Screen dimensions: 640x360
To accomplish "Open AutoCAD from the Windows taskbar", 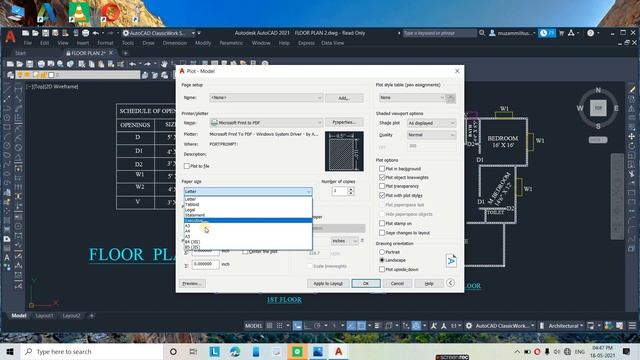I will [x=338, y=351].
